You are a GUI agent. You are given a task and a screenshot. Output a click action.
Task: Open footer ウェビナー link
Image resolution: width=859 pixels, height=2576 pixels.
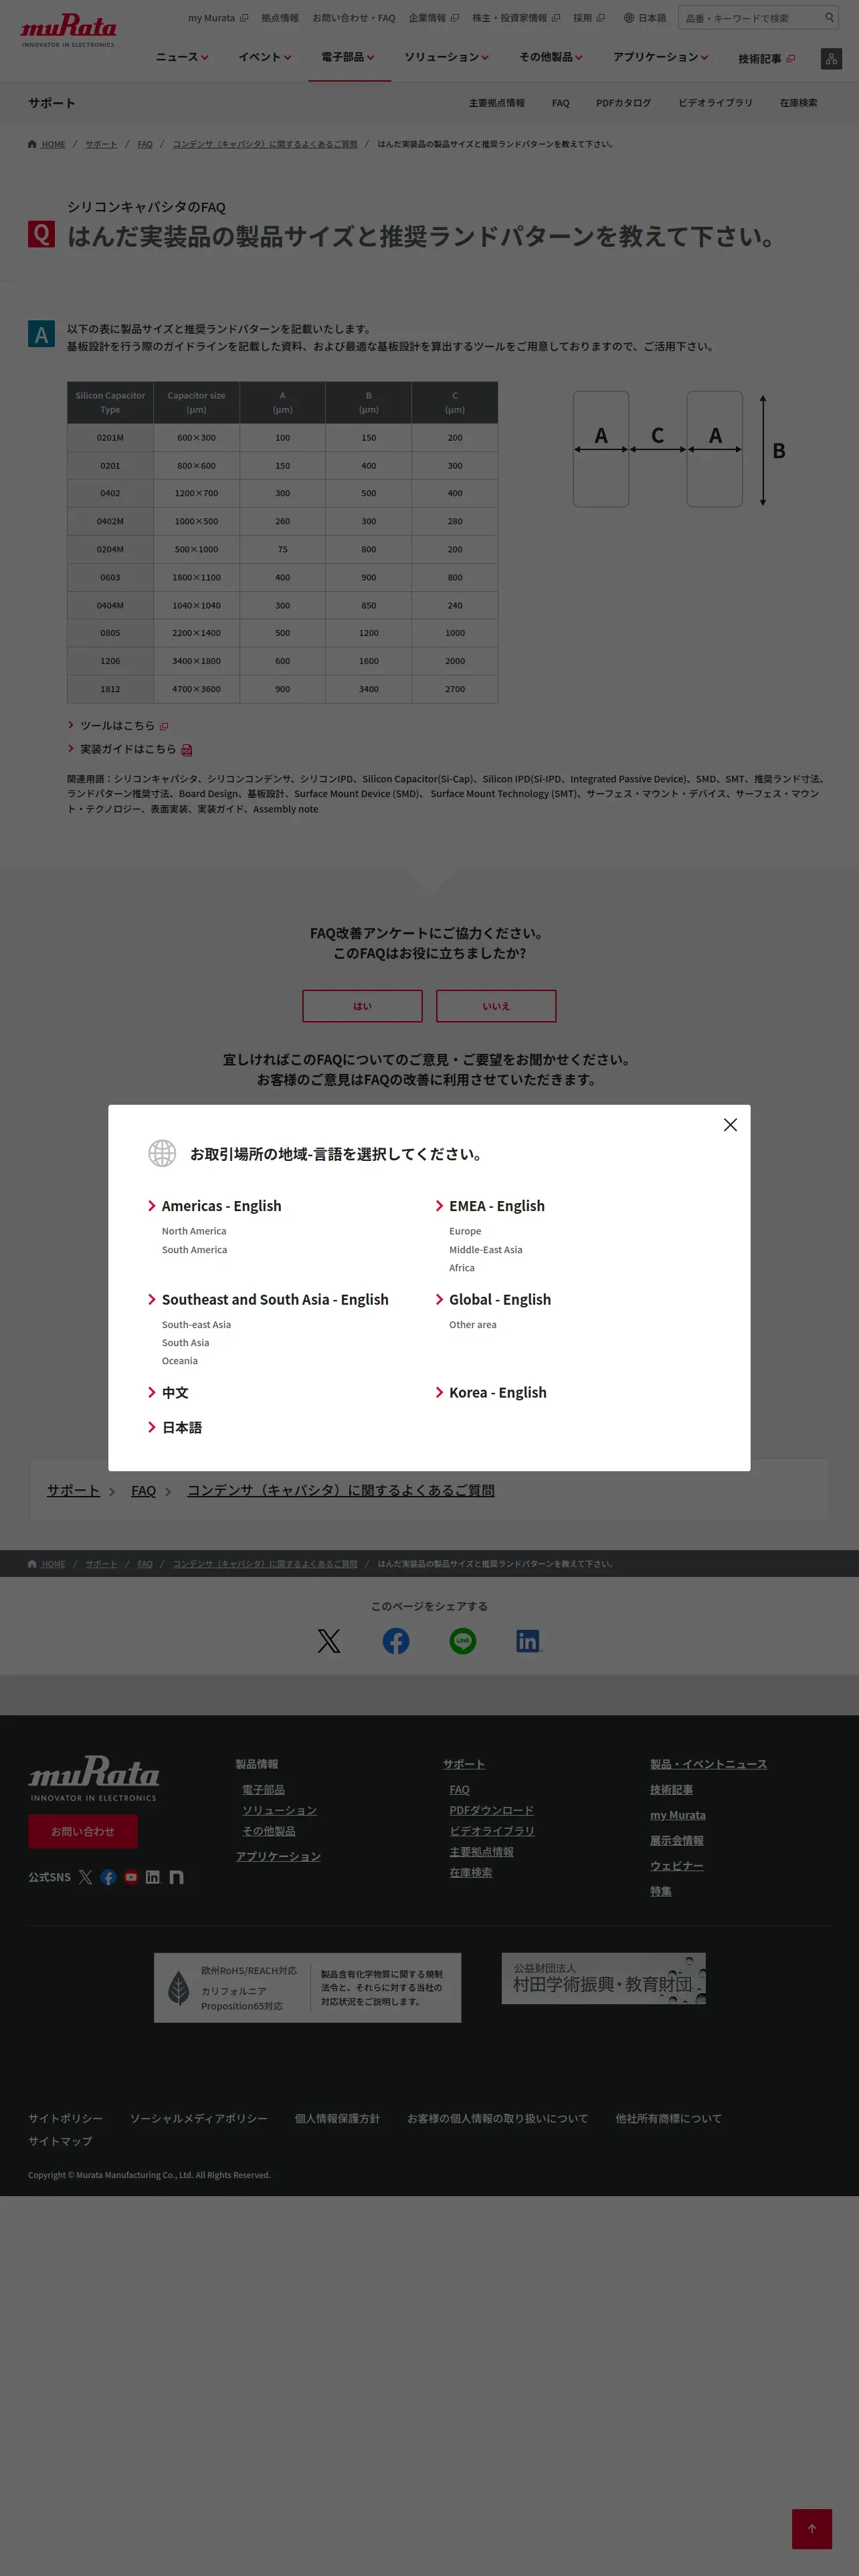[677, 1866]
